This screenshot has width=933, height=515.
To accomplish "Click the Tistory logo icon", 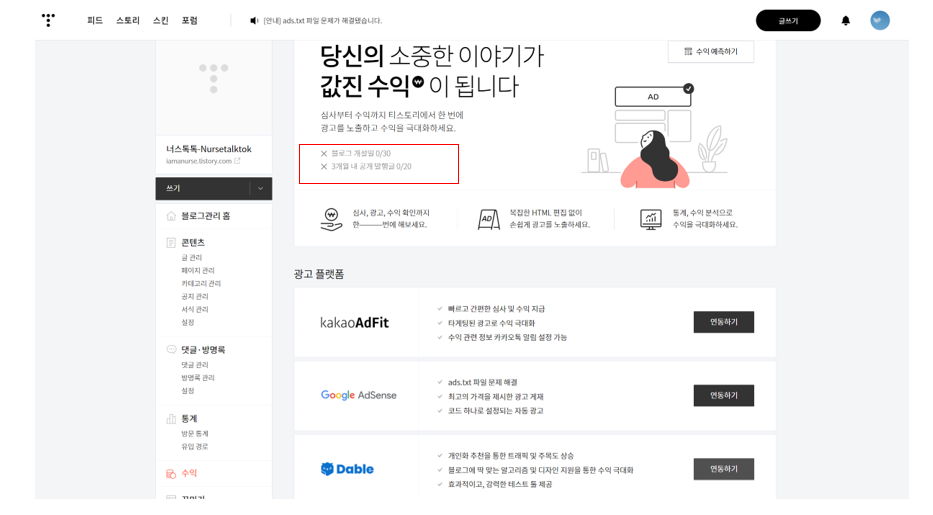I will (x=48, y=20).
